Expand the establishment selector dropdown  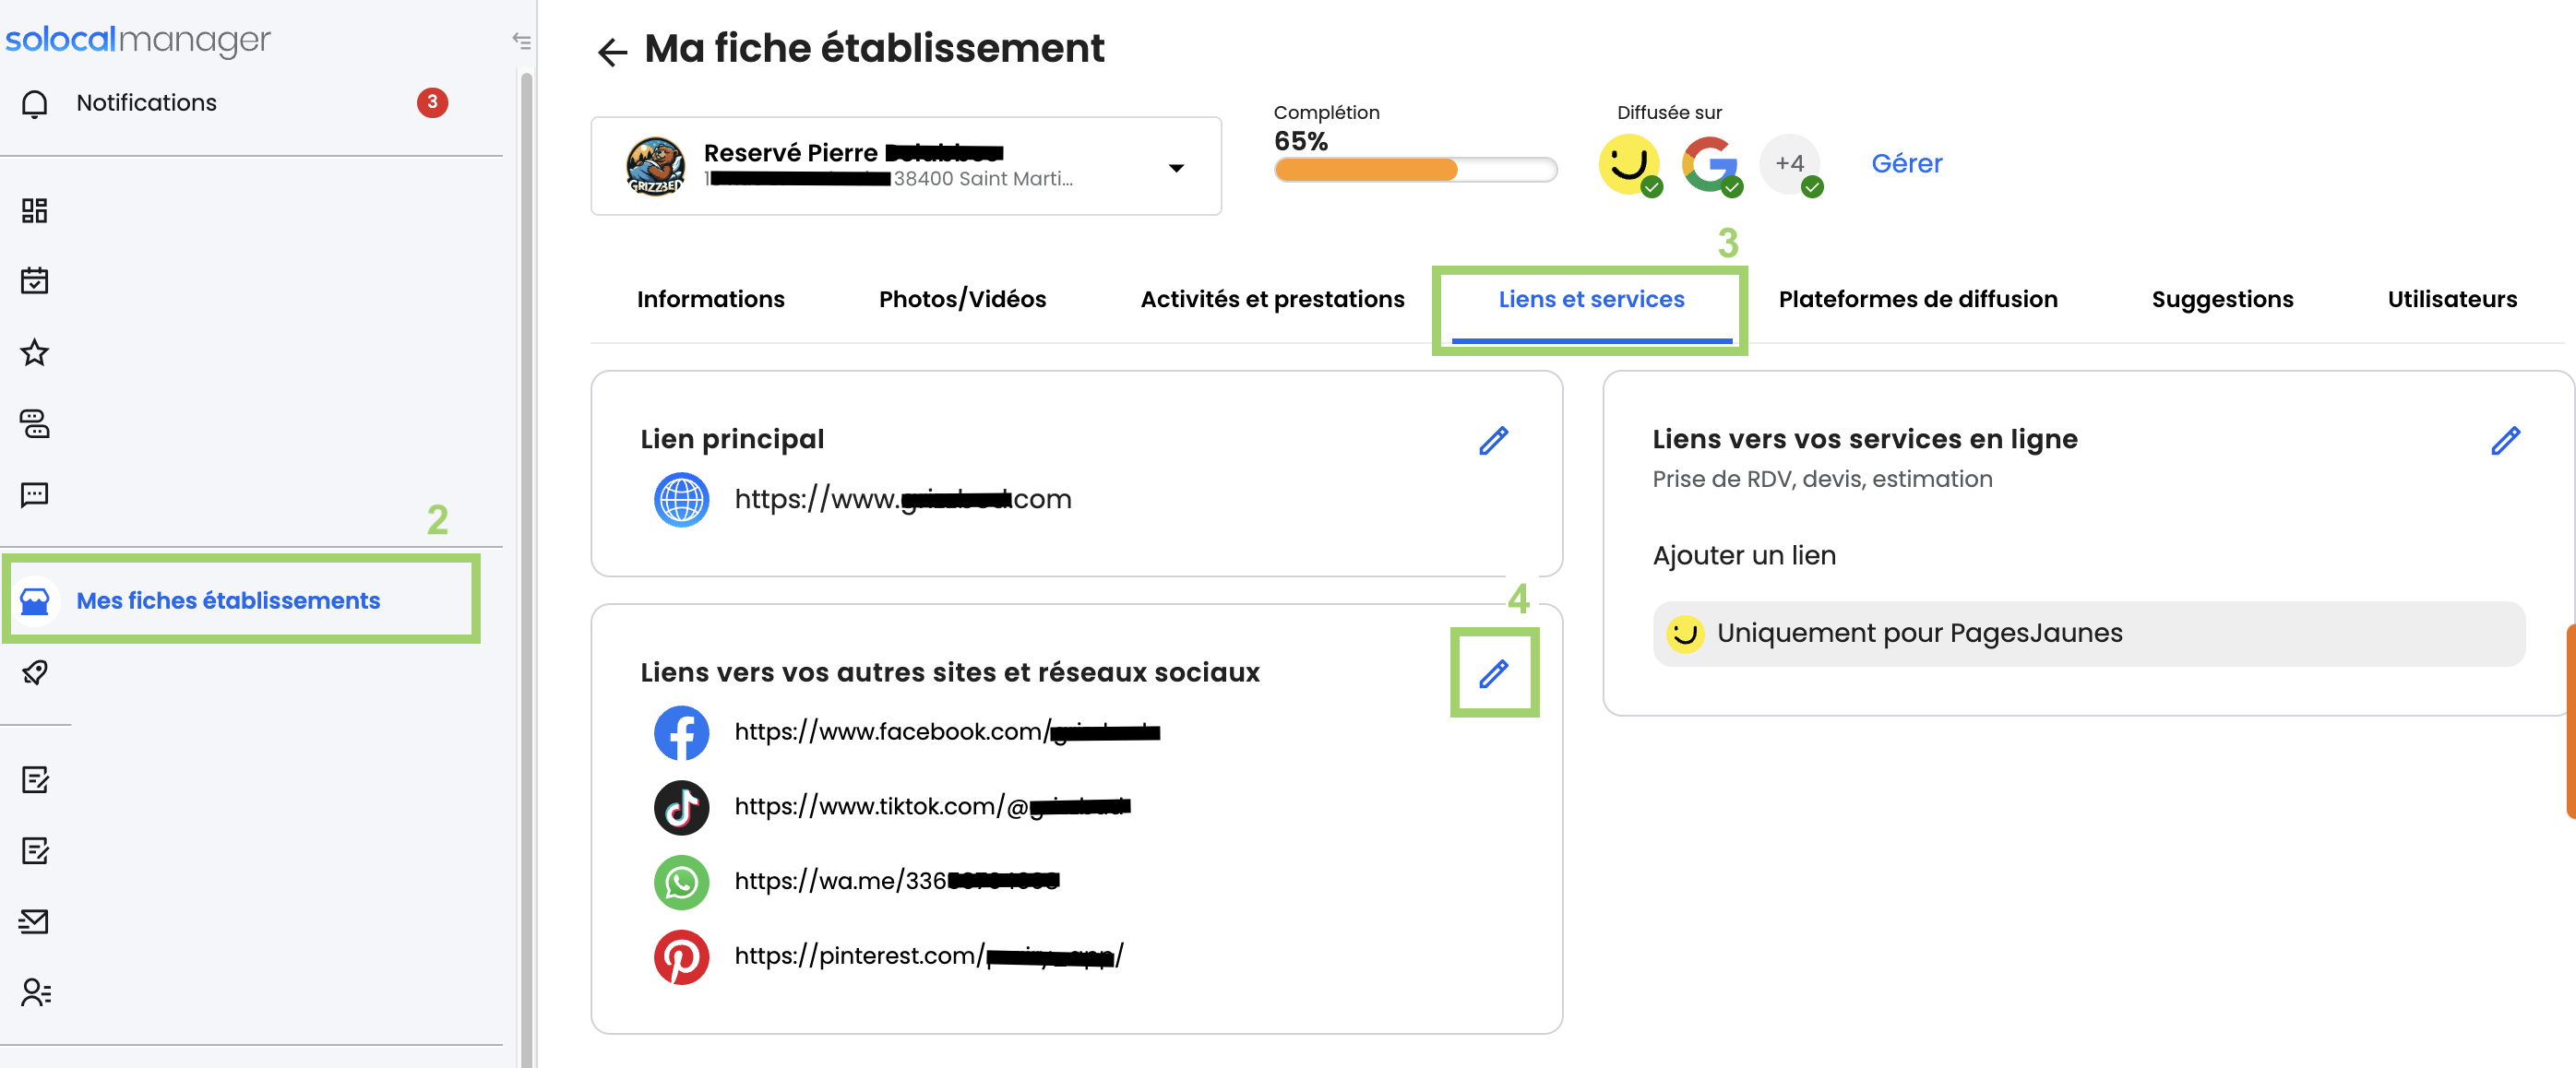coord(1176,167)
